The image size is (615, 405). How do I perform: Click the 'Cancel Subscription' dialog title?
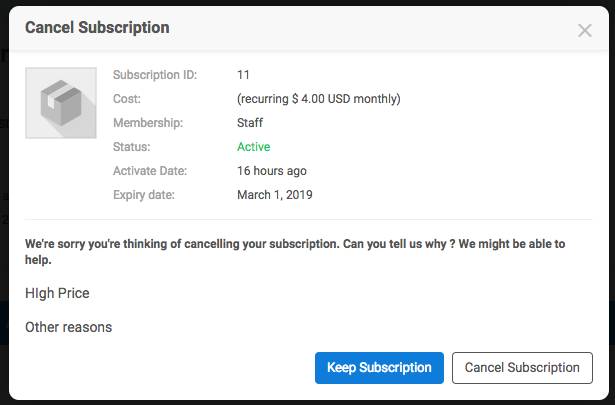coord(97,28)
